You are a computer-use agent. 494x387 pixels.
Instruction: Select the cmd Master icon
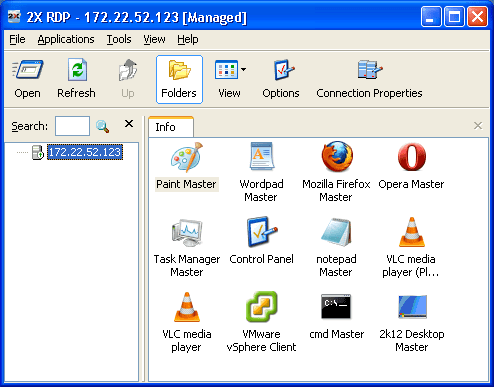(x=336, y=306)
